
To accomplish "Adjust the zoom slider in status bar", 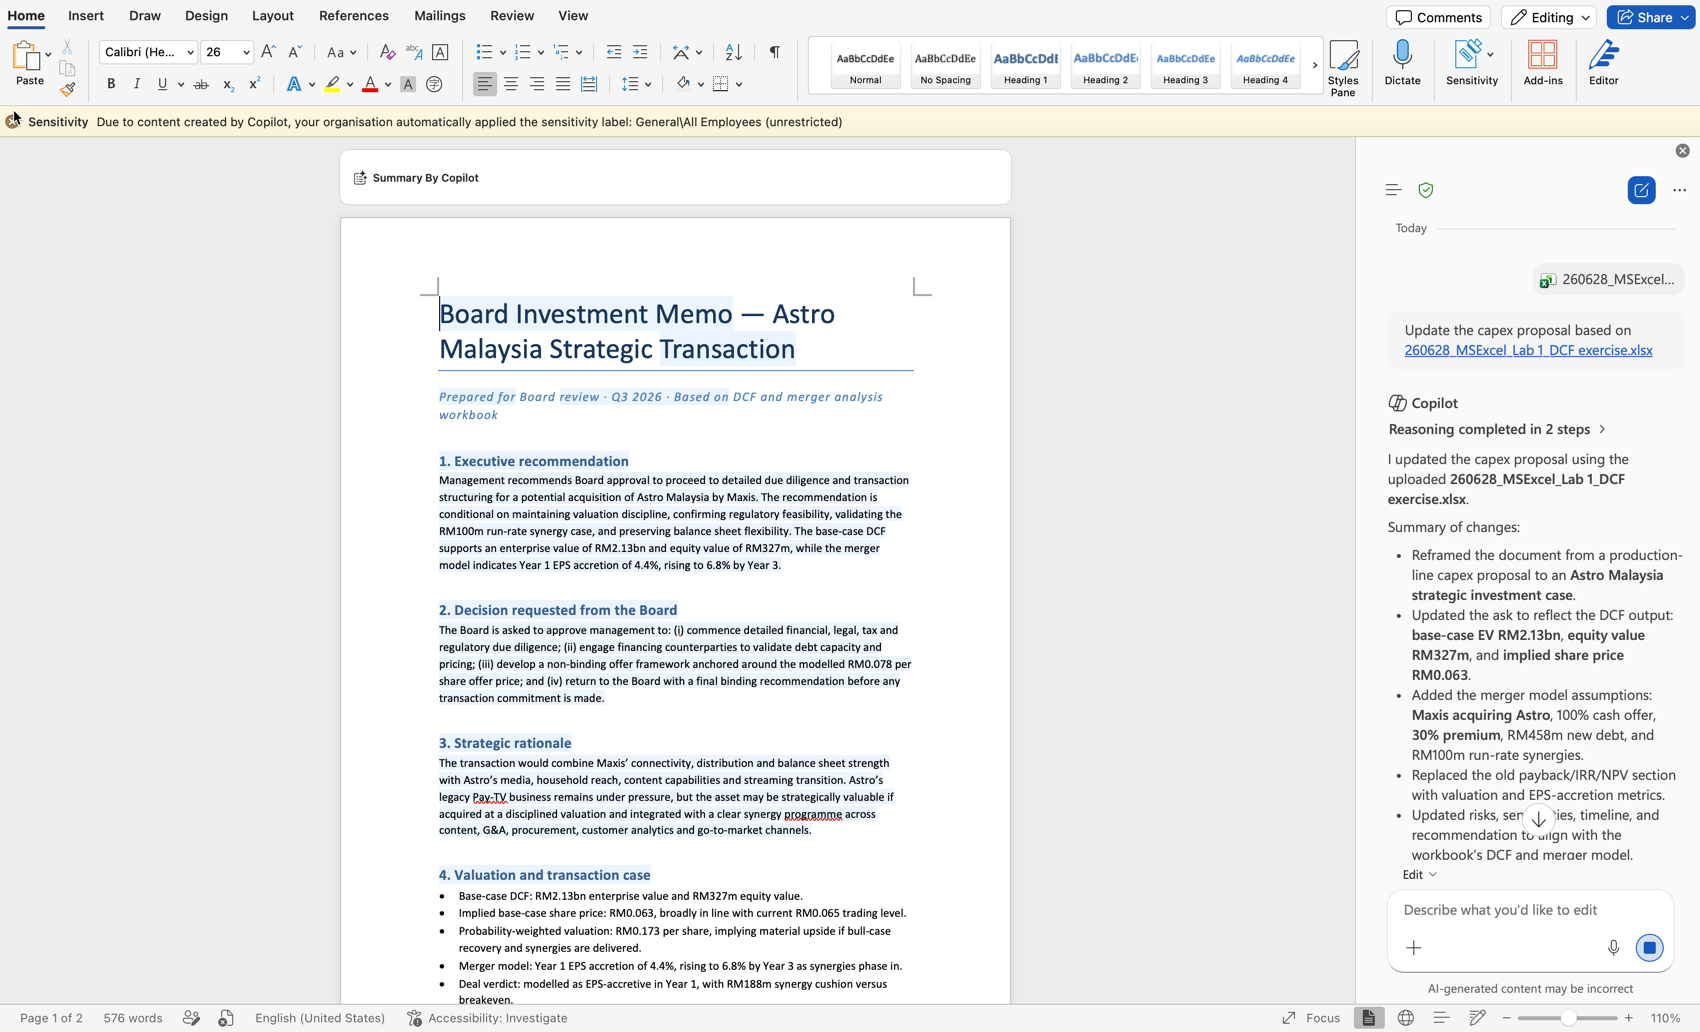I will point(1567,1018).
